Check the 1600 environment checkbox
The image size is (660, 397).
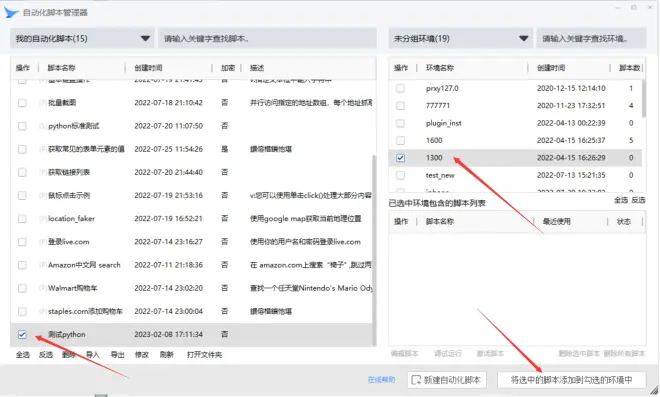point(400,140)
